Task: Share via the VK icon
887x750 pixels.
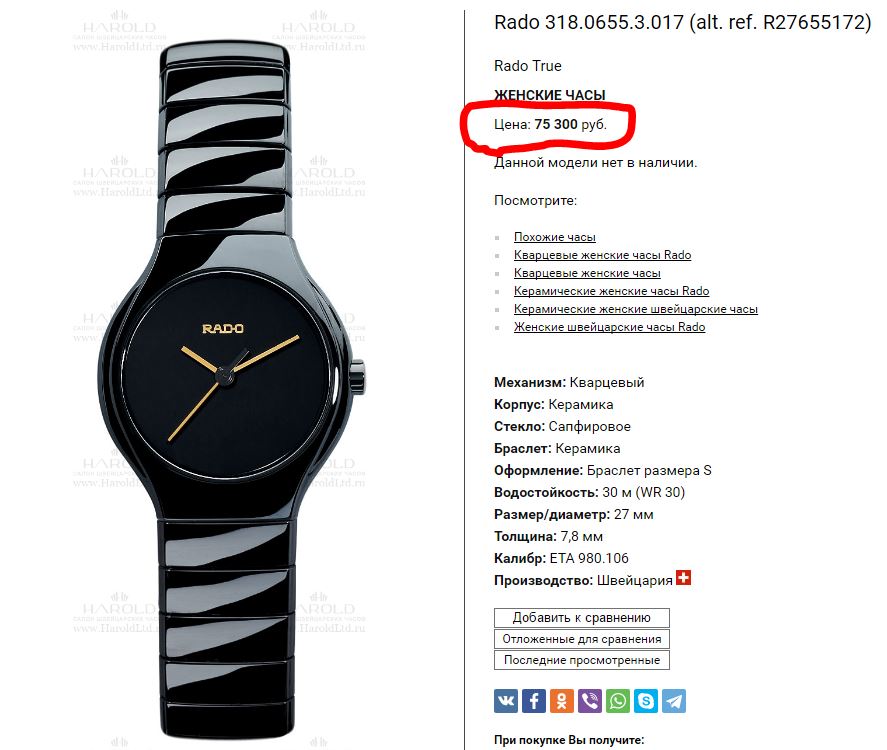Action: [506, 701]
